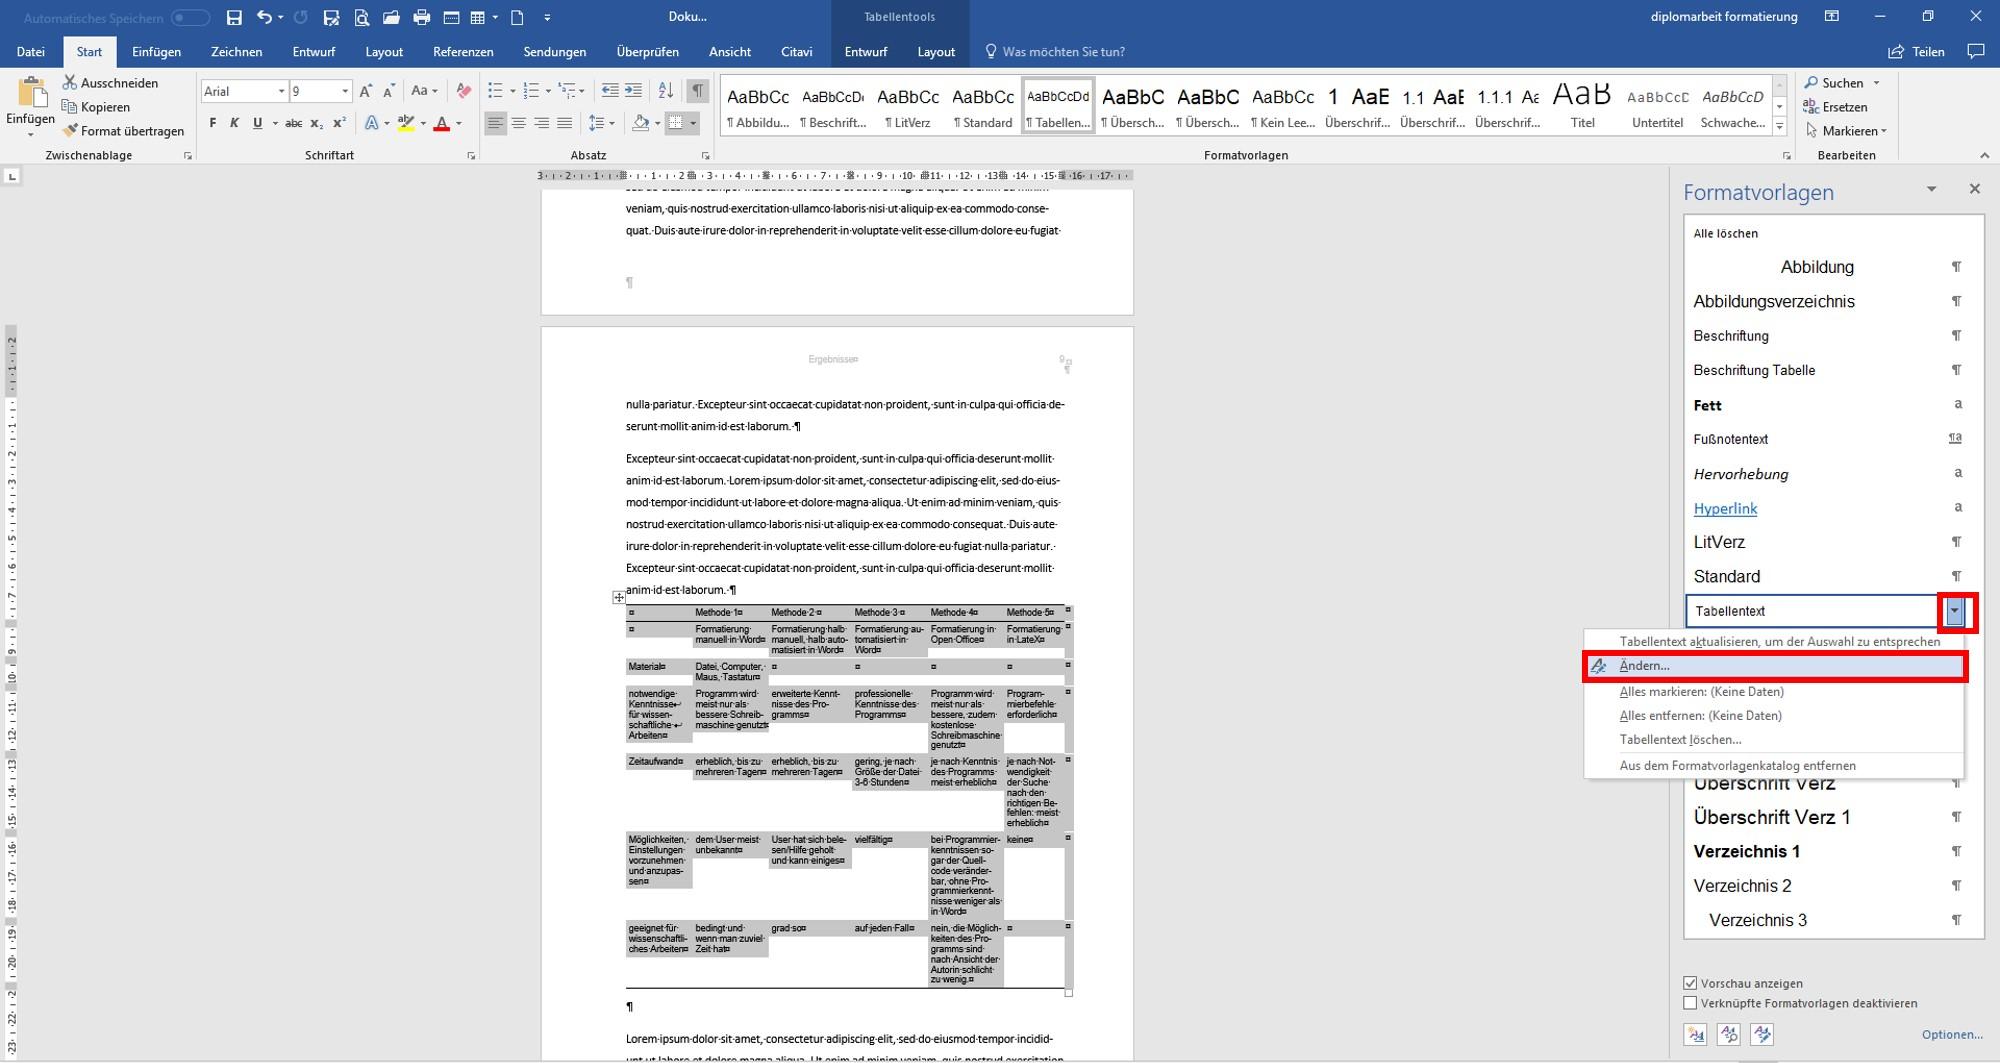The height and width of the screenshot is (1063, 2000).
Task: Click the font color red A swatch
Action: point(441,123)
